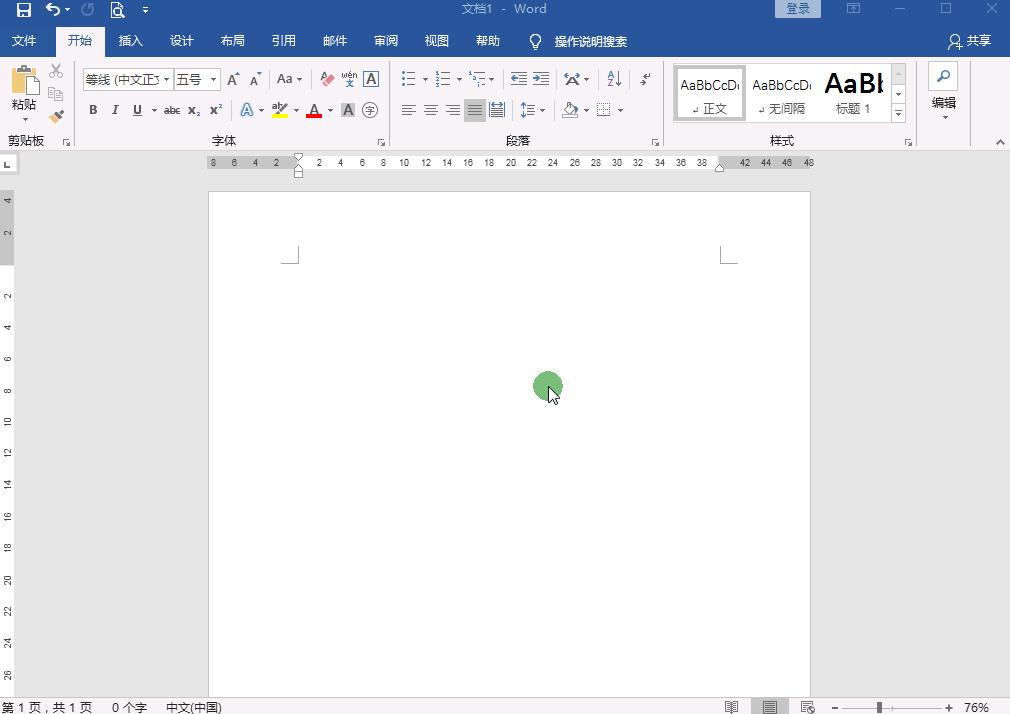This screenshot has height=714, width=1010.
Task: Decrease indent of paragraph
Action: click(519, 79)
